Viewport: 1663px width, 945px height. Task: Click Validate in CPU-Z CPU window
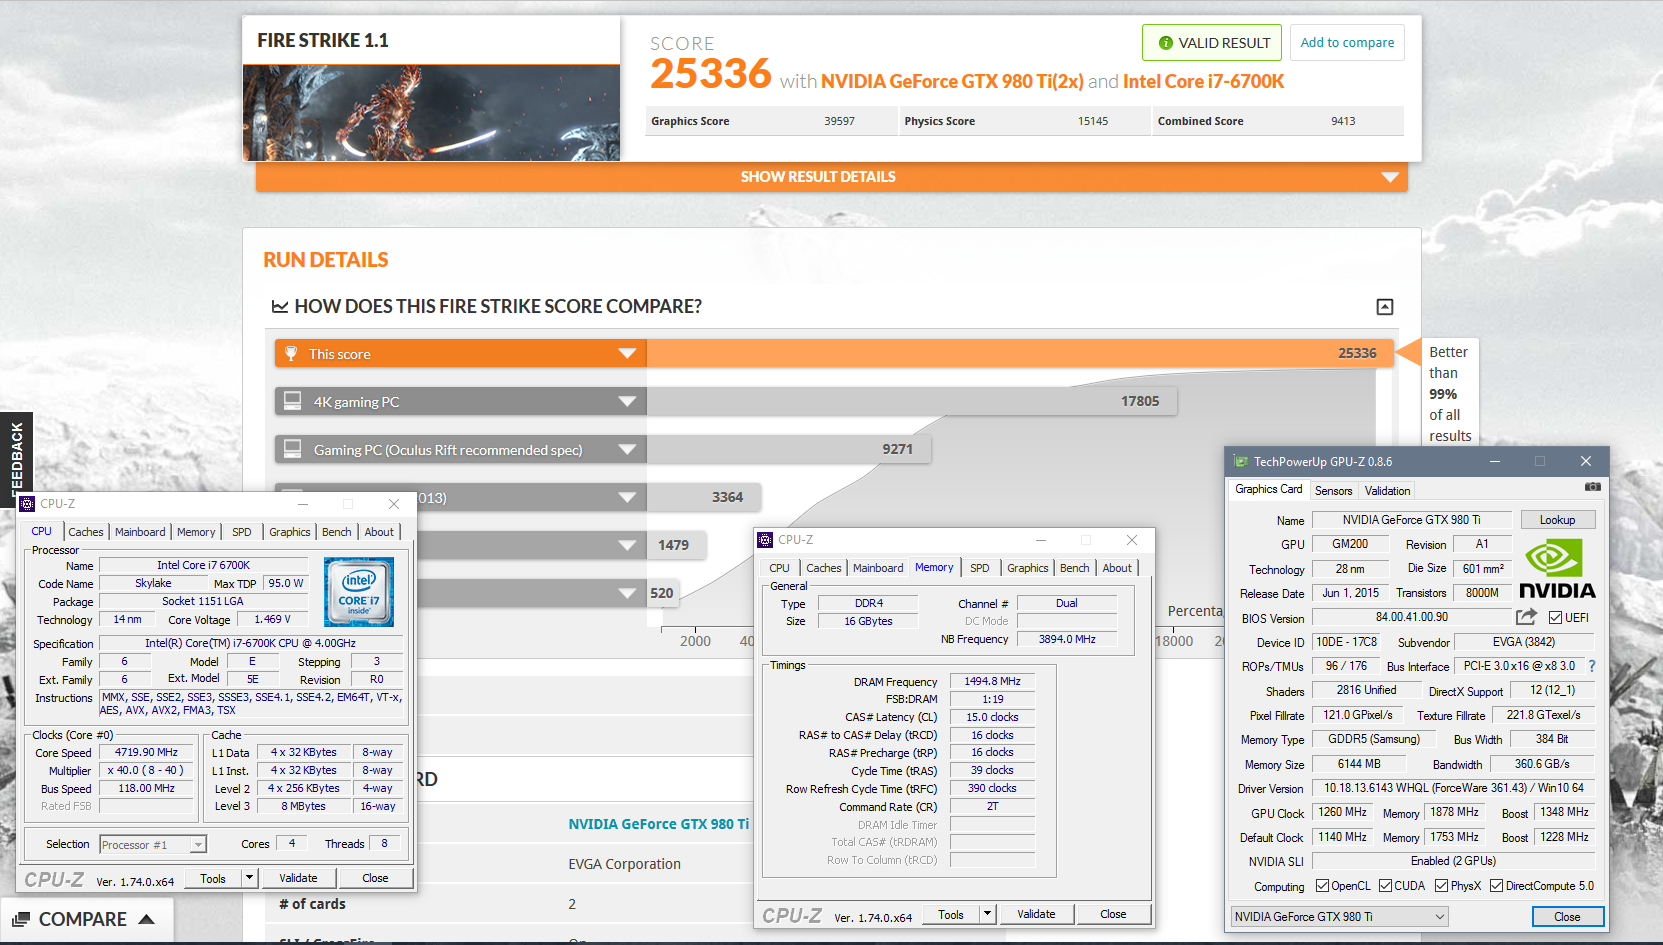click(x=298, y=878)
